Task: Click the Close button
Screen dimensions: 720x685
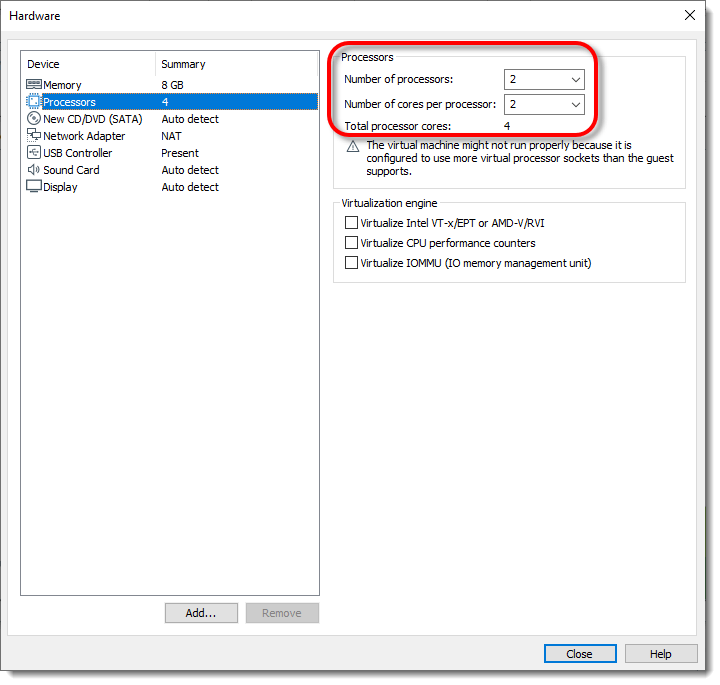Action: click(580, 653)
